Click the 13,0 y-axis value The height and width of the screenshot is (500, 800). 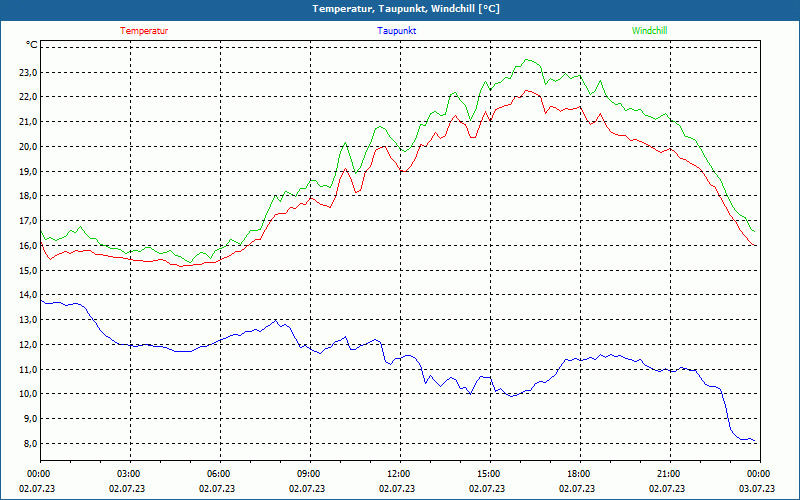pyautogui.click(x=28, y=320)
